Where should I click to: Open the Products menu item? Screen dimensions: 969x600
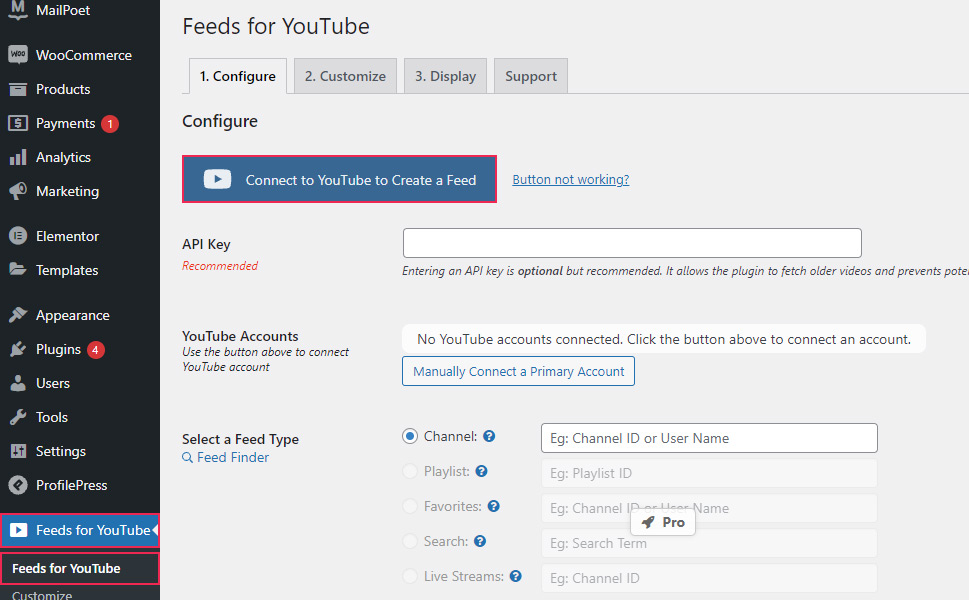tap(80, 89)
